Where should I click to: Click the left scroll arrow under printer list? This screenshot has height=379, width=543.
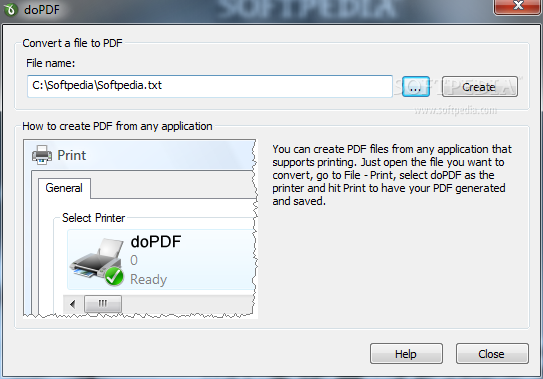pyautogui.click(x=73, y=304)
